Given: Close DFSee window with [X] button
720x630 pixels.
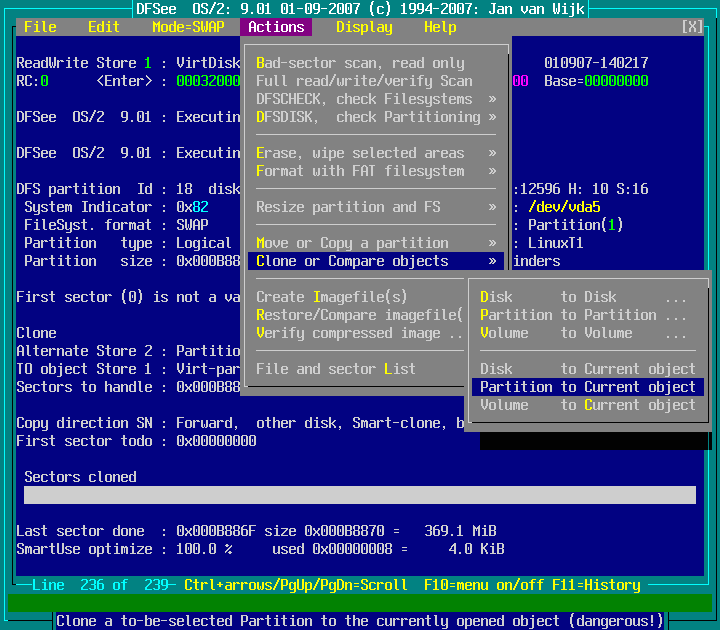Looking at the screenshot, I should point(692,27).
